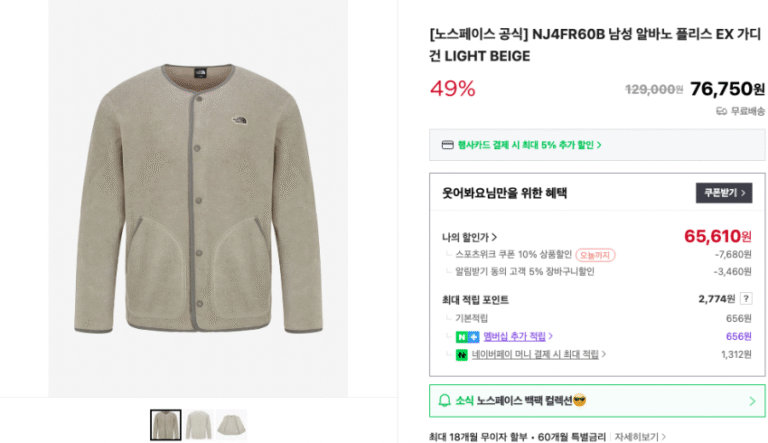
Task: Open 멤버십 추가 적립 link
Action: (x=518, y=336)
